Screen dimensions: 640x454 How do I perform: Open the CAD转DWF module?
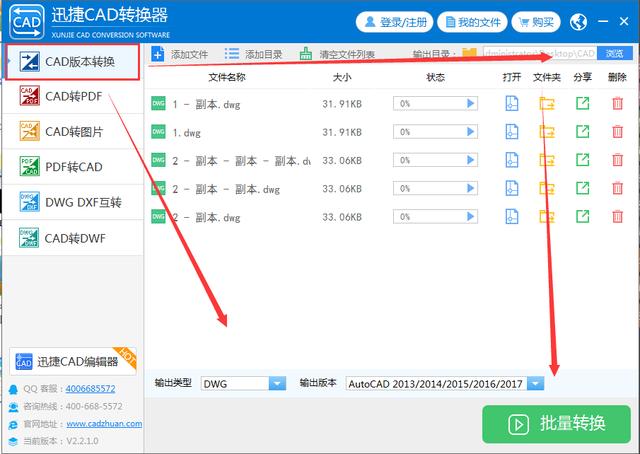(x=73, y=238)
